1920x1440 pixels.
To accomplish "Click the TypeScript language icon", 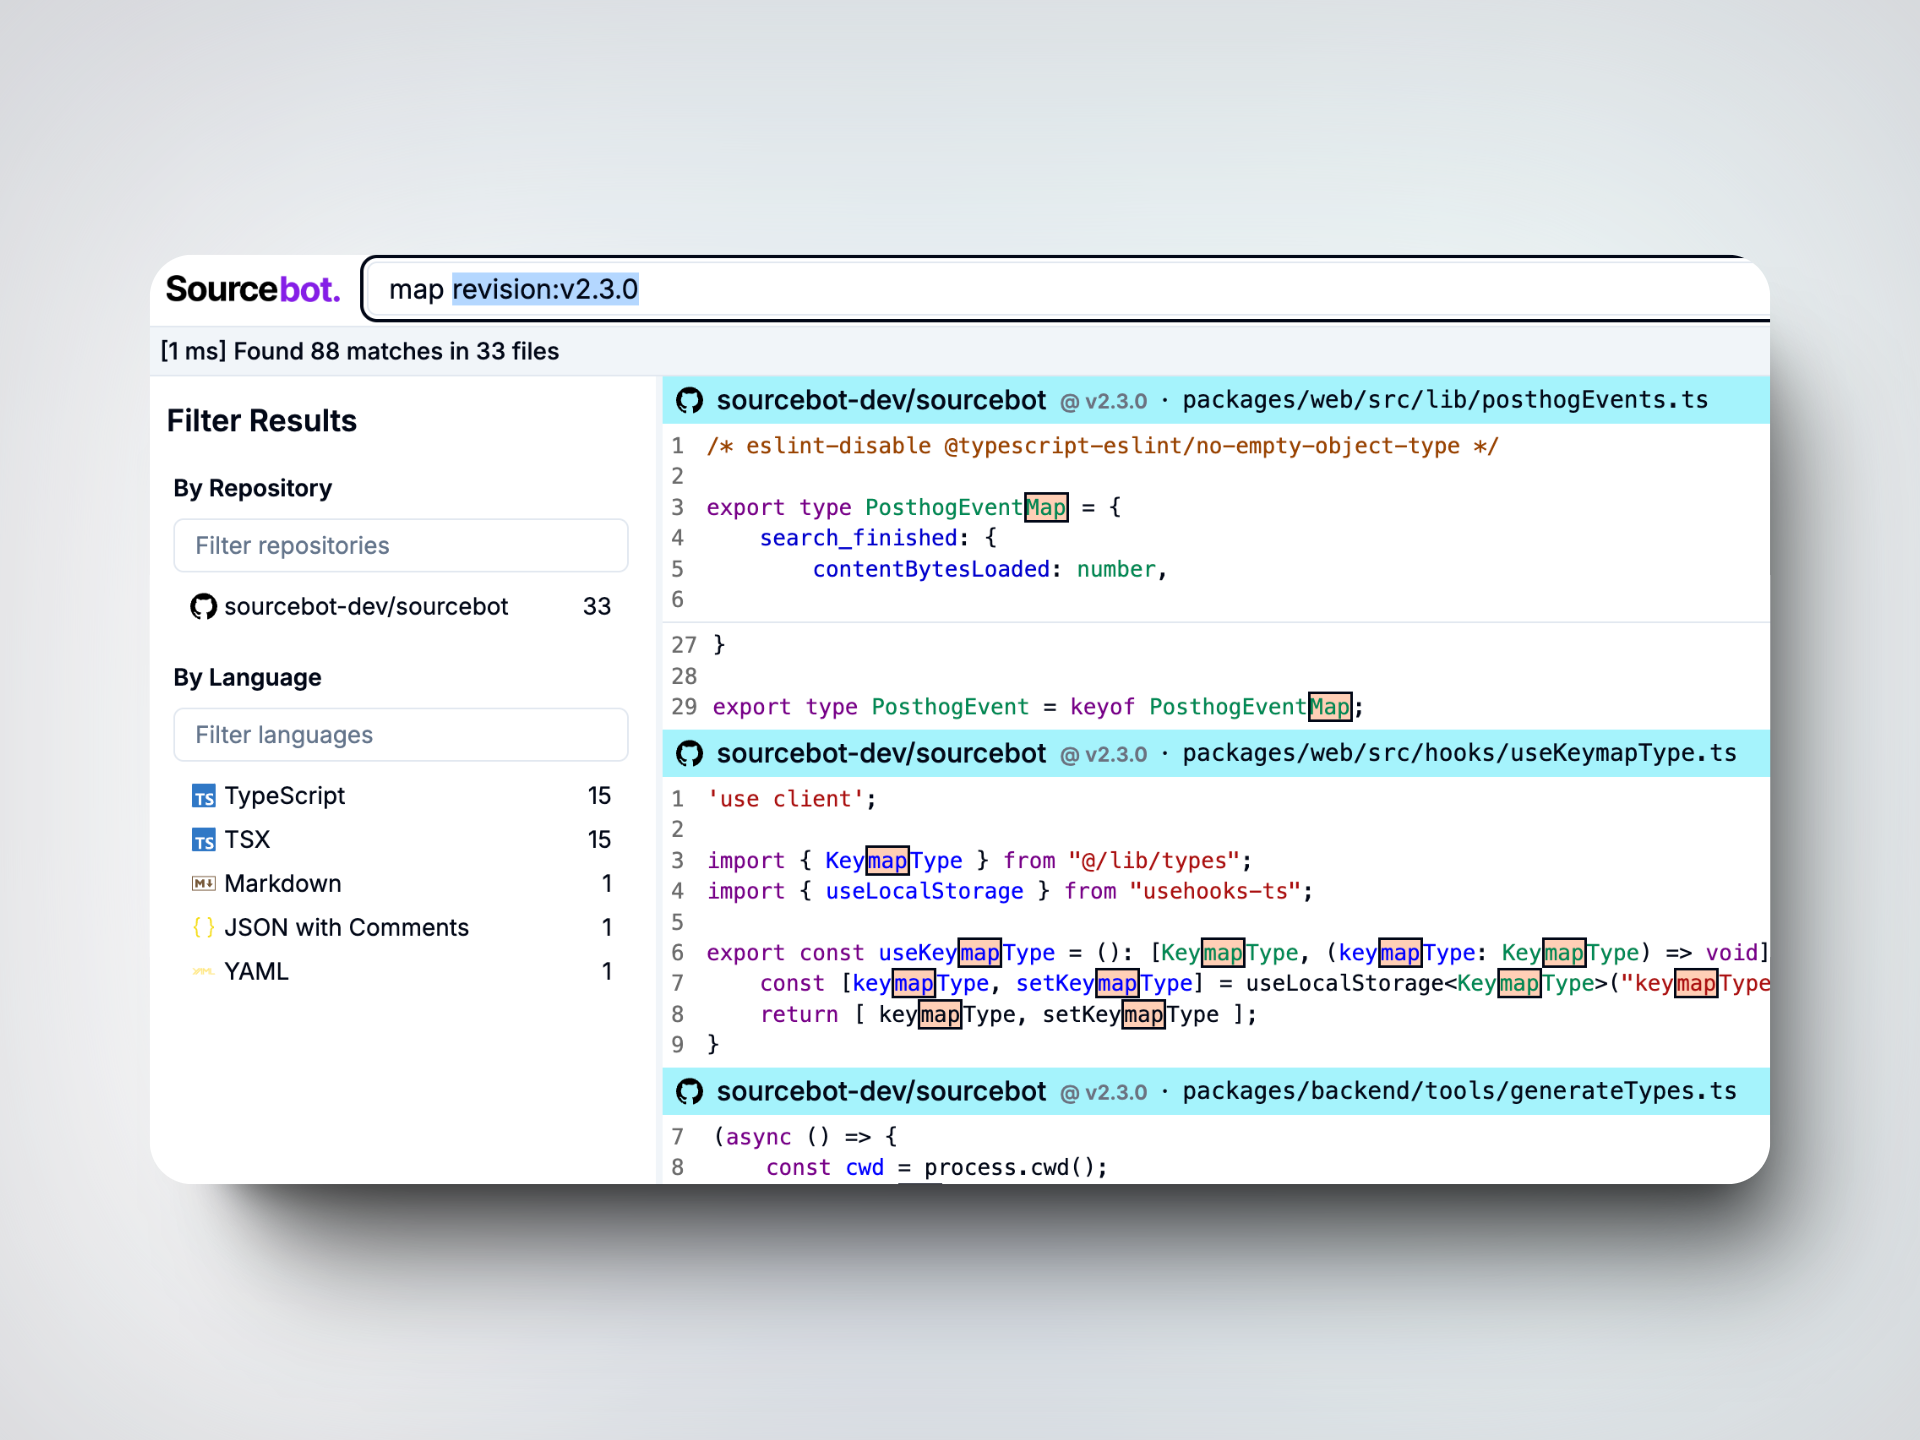I will click(x=203, y=796).
